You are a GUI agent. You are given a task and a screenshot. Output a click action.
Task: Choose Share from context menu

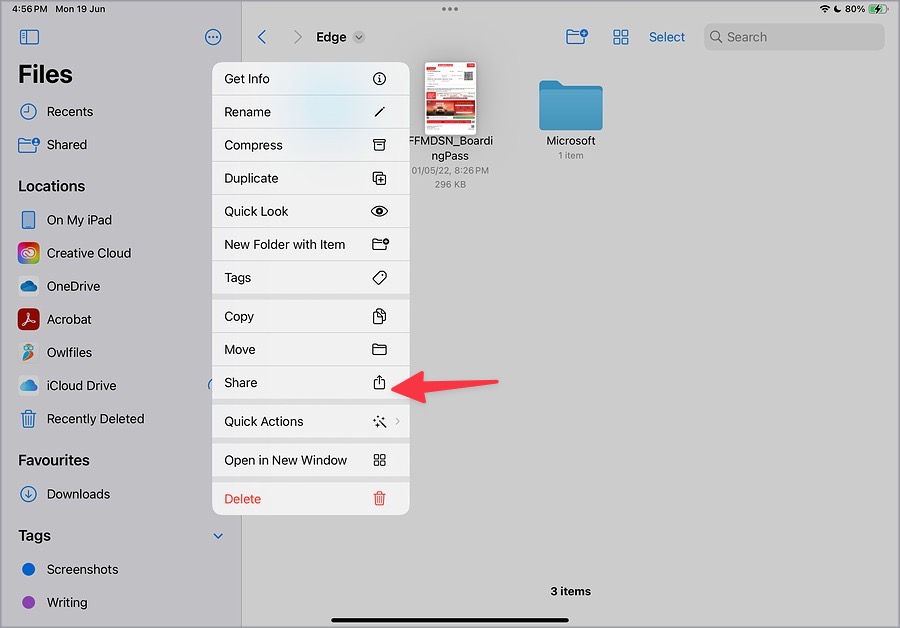[311, 383]
